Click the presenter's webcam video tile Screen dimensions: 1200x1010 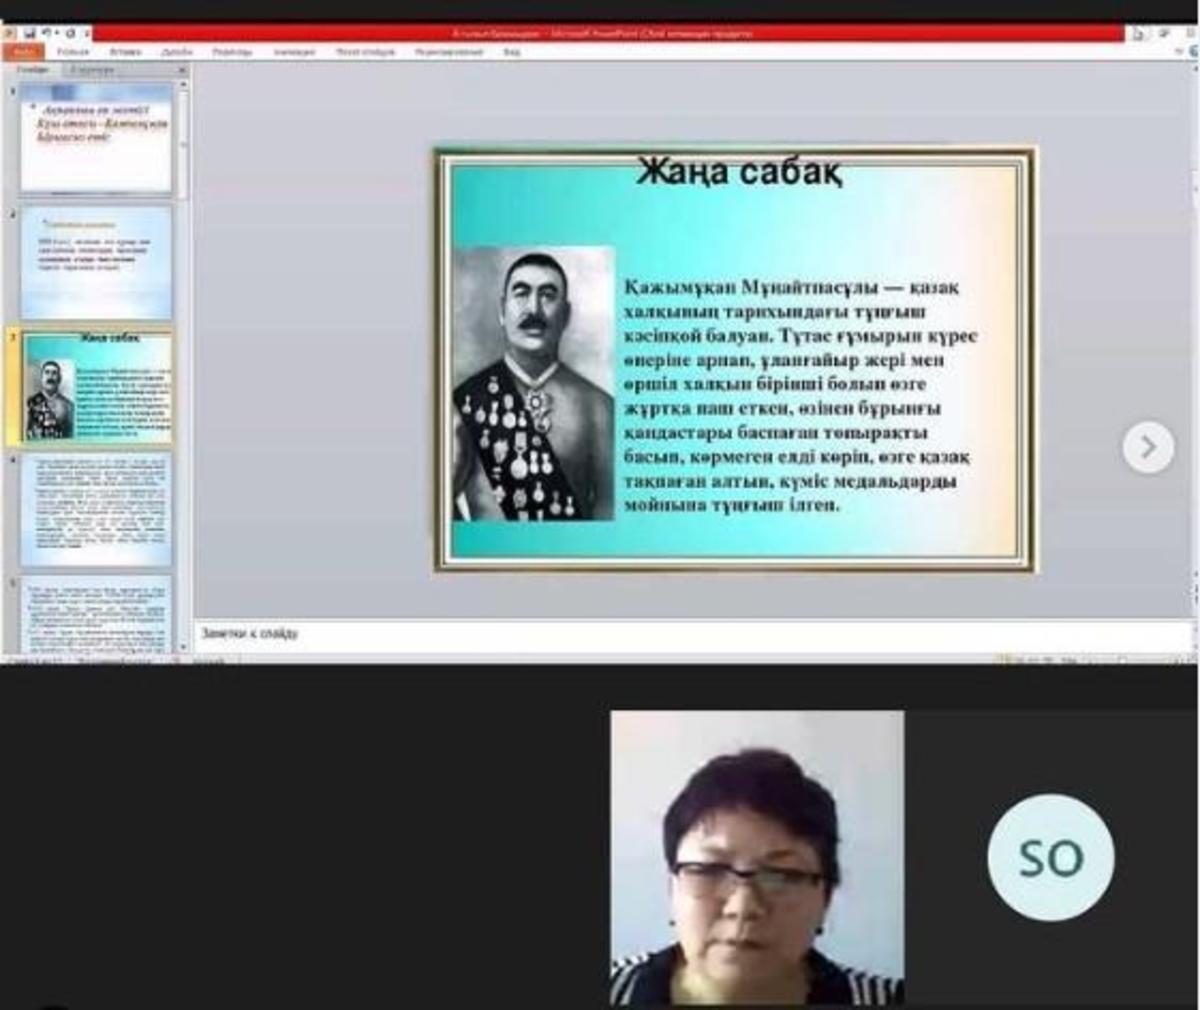click(757, 857)
